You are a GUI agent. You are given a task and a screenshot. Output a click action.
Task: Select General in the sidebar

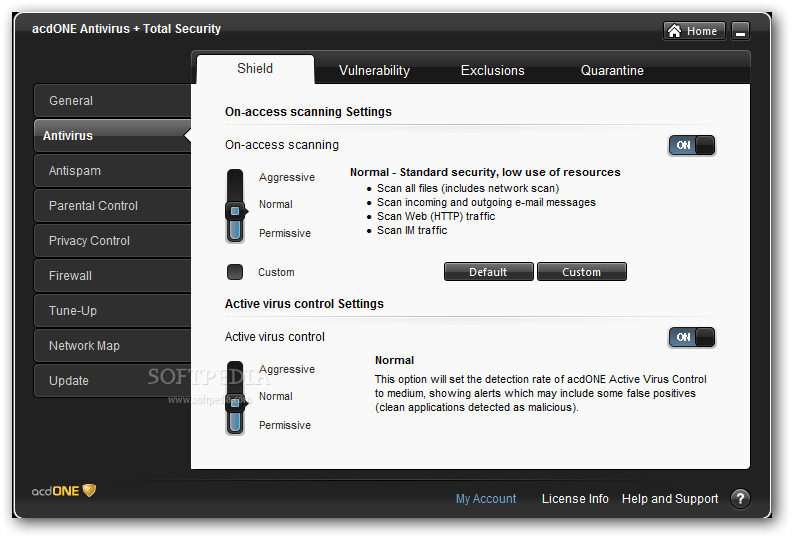[112, 101]
